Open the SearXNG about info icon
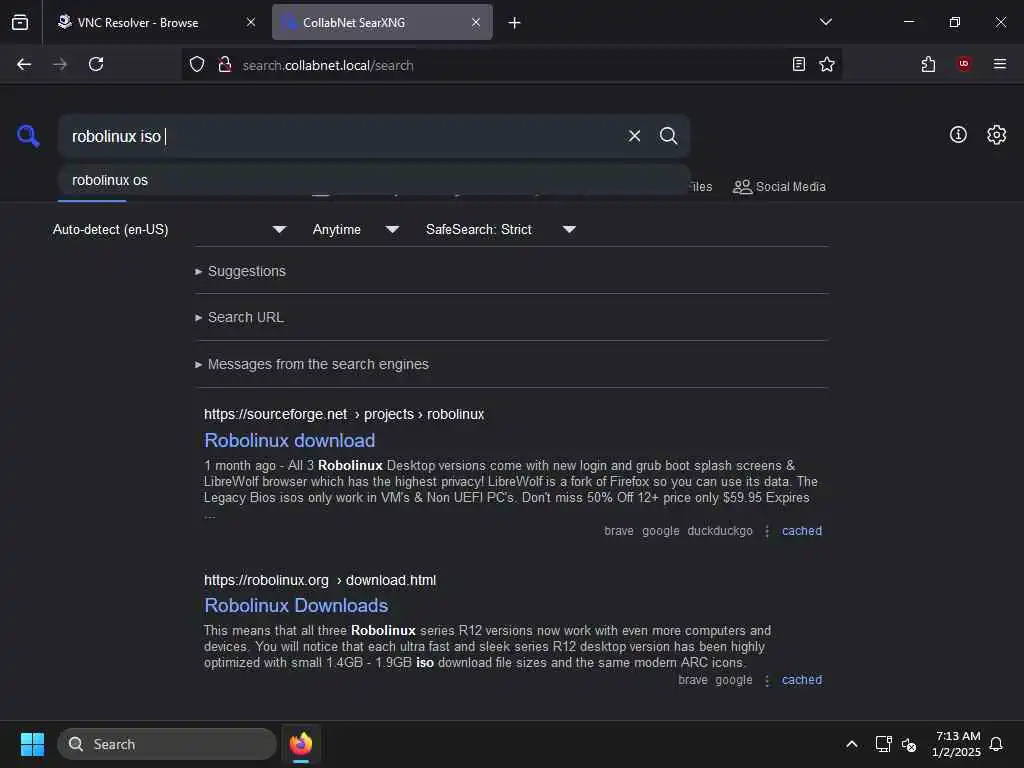Viewport: 1024px width, 768px height. pyautogui.click(x=958, y=135)
